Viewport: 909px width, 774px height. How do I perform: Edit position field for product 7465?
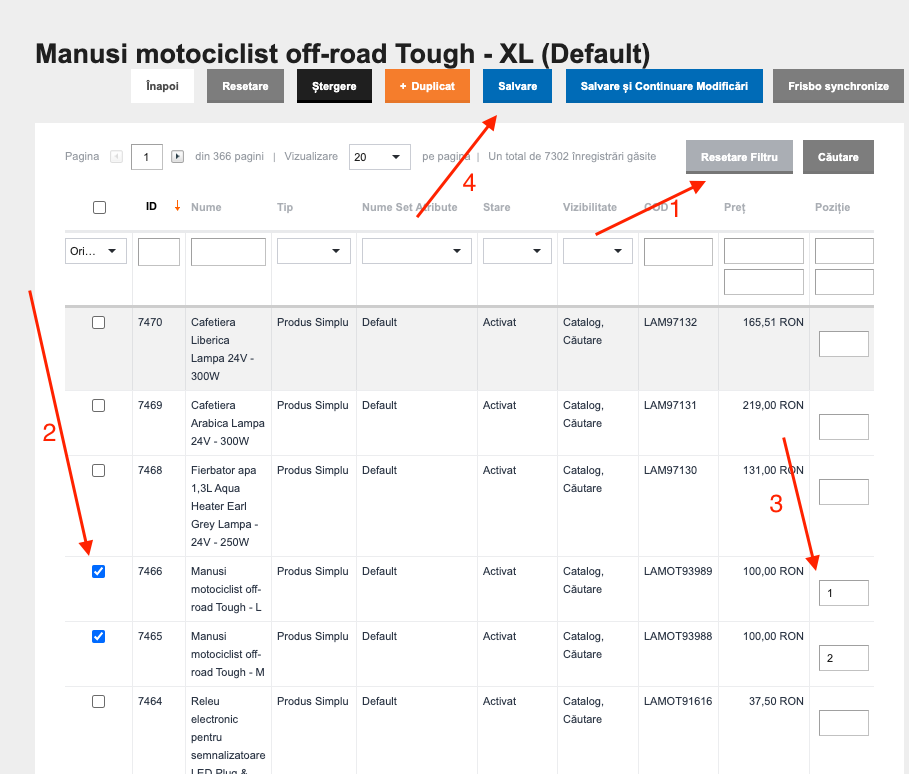tap(843, 658)
